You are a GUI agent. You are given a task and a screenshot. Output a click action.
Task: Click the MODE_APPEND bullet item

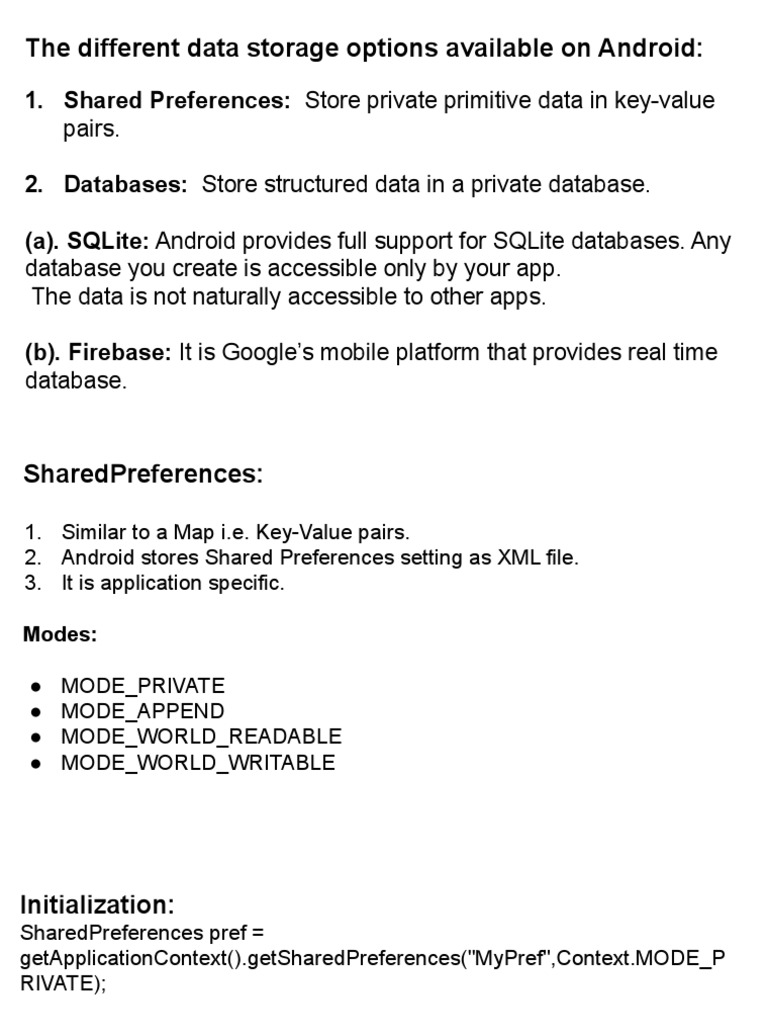point(142,711)
